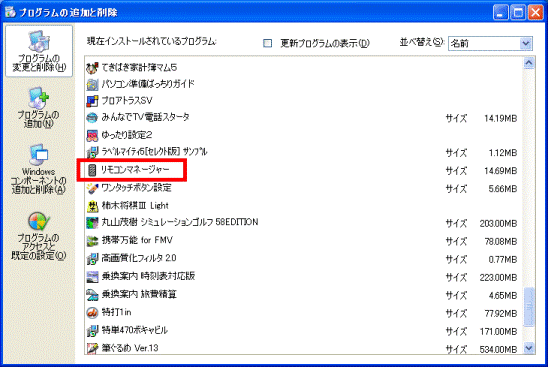Screen dimensions: 548x367
Task: Click ワンタッチボタン設定 program icon
Action: click(x=92, y=188)
